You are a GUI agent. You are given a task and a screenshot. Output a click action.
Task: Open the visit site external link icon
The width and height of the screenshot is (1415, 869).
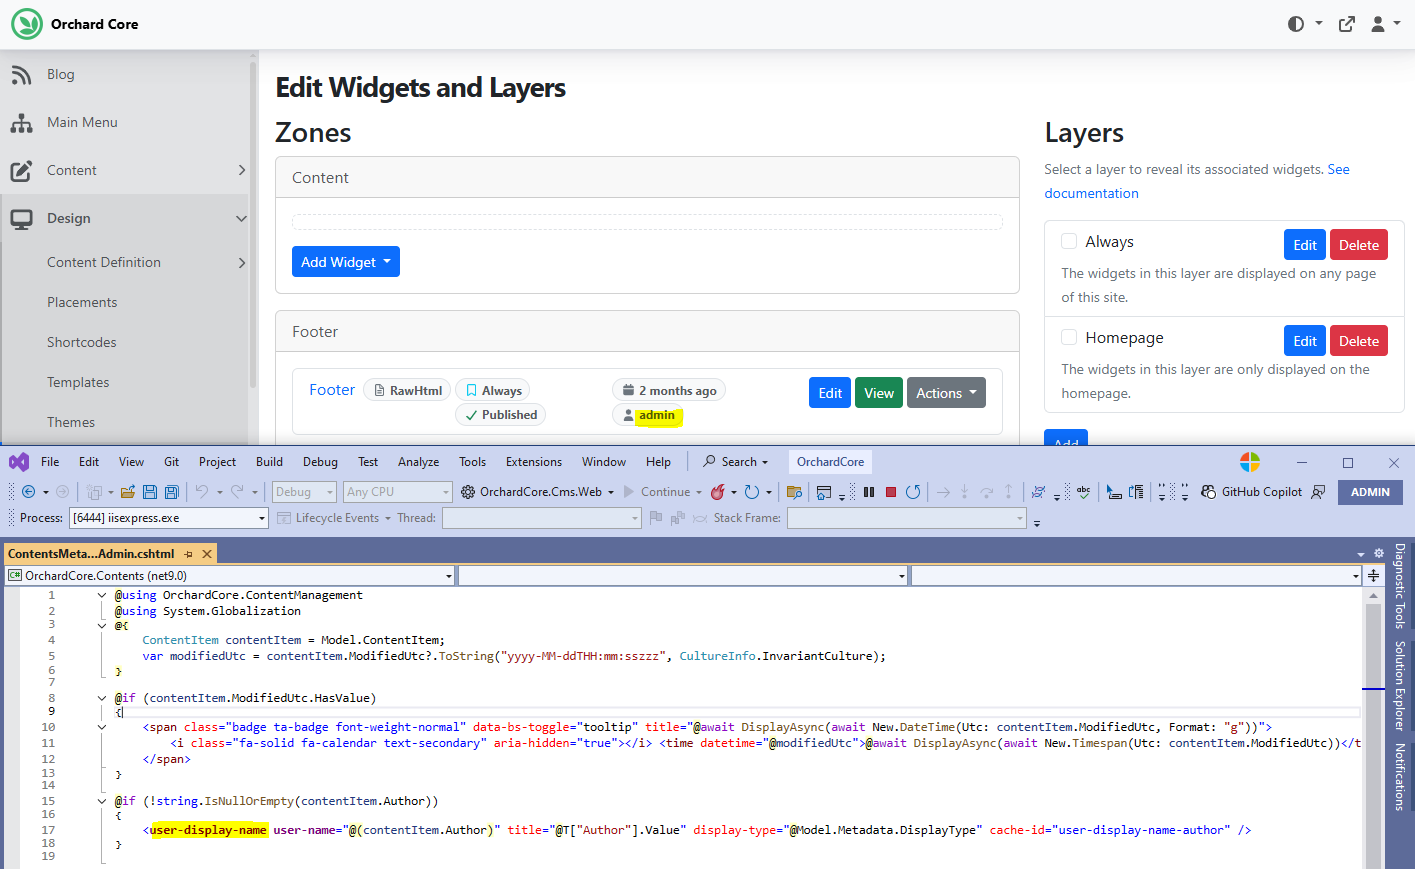click(1347, 24)
